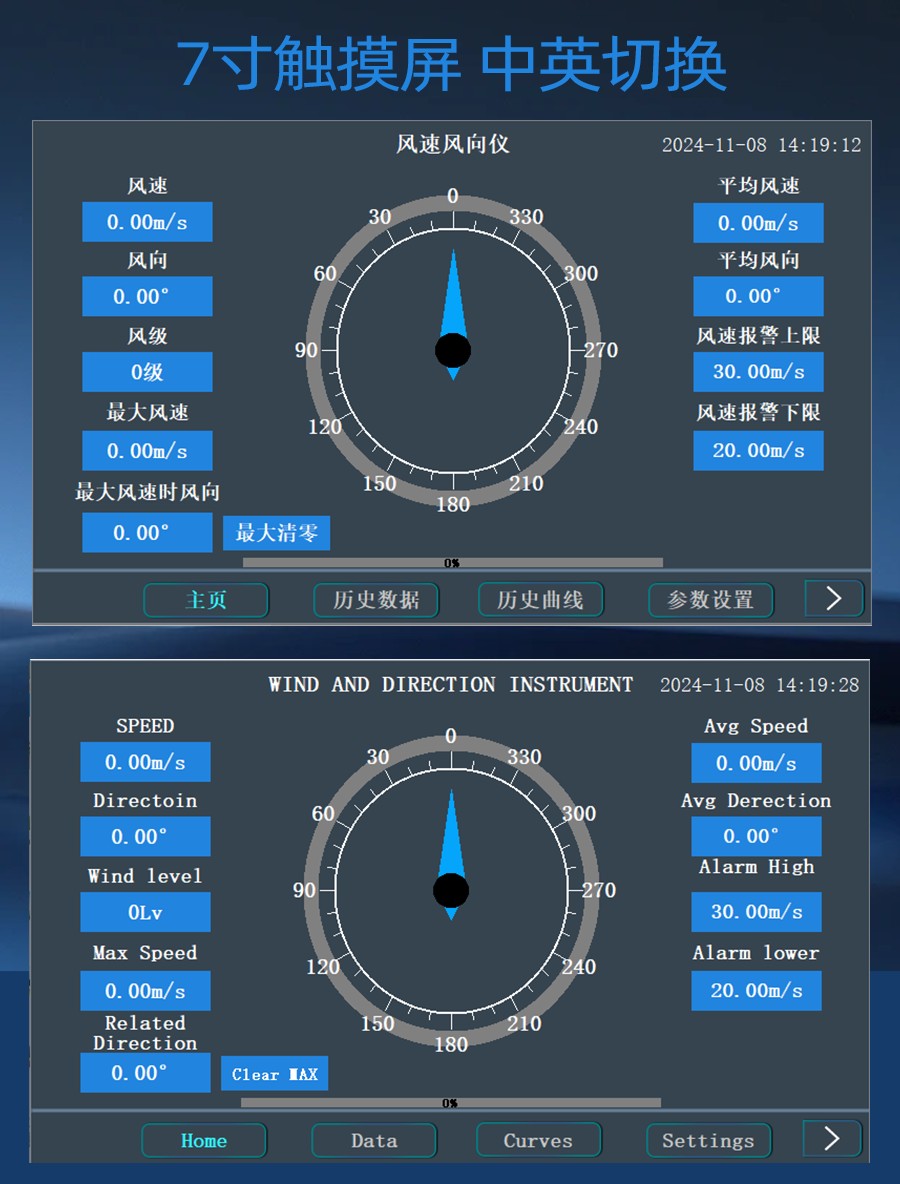Viewport: 900px width, 1184px height.
Task: Select the SPEED value field
Action: (146, 762)
